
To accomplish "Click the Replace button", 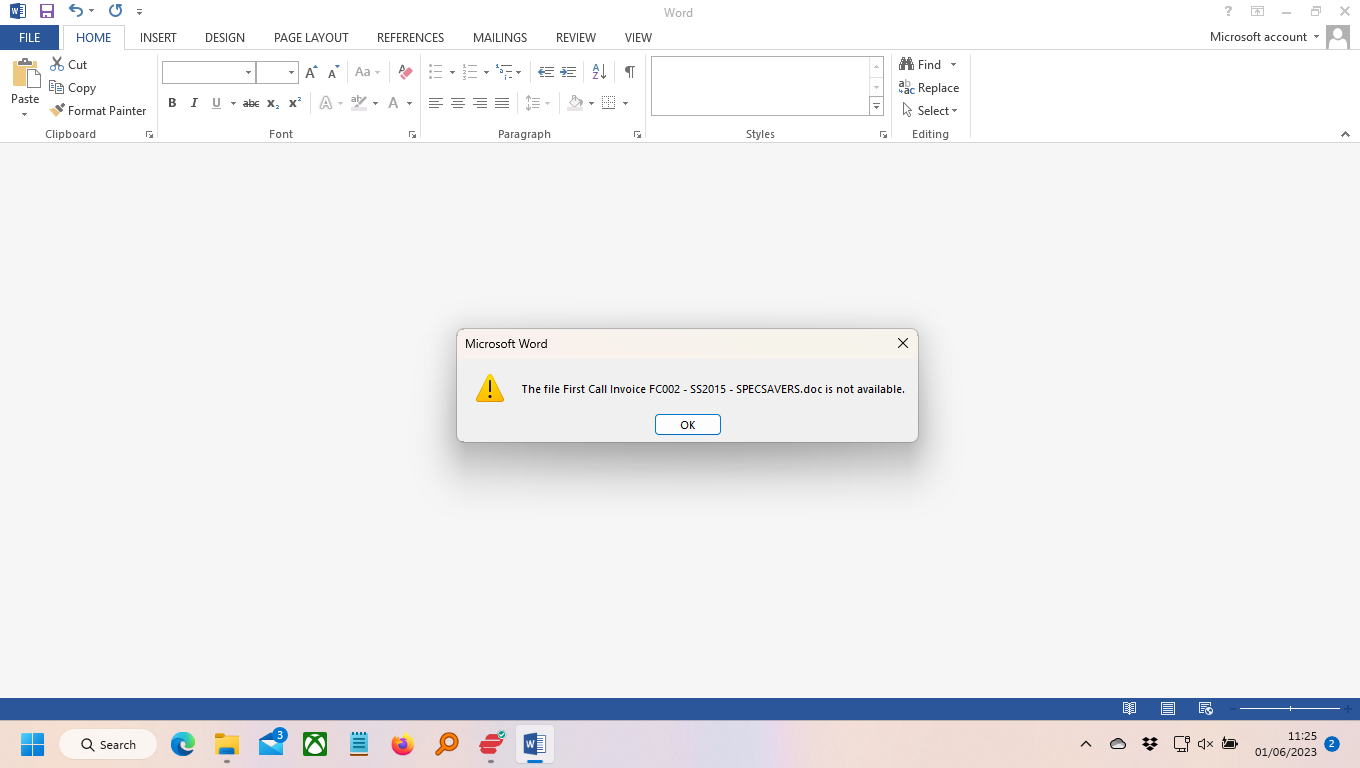I will (x=929, y=88).
